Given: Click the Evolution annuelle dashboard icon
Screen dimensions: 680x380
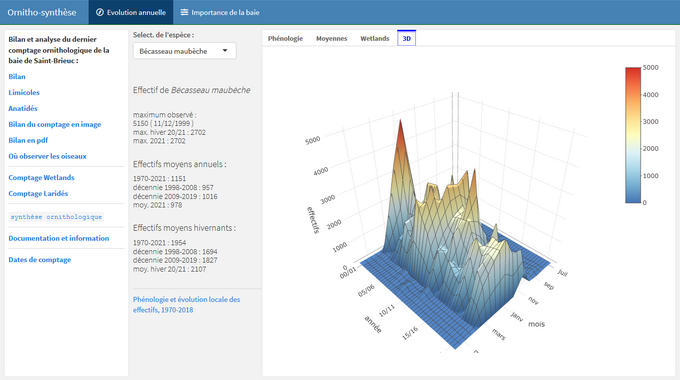Looking at the screenshot, I should (x=100, y=13).
